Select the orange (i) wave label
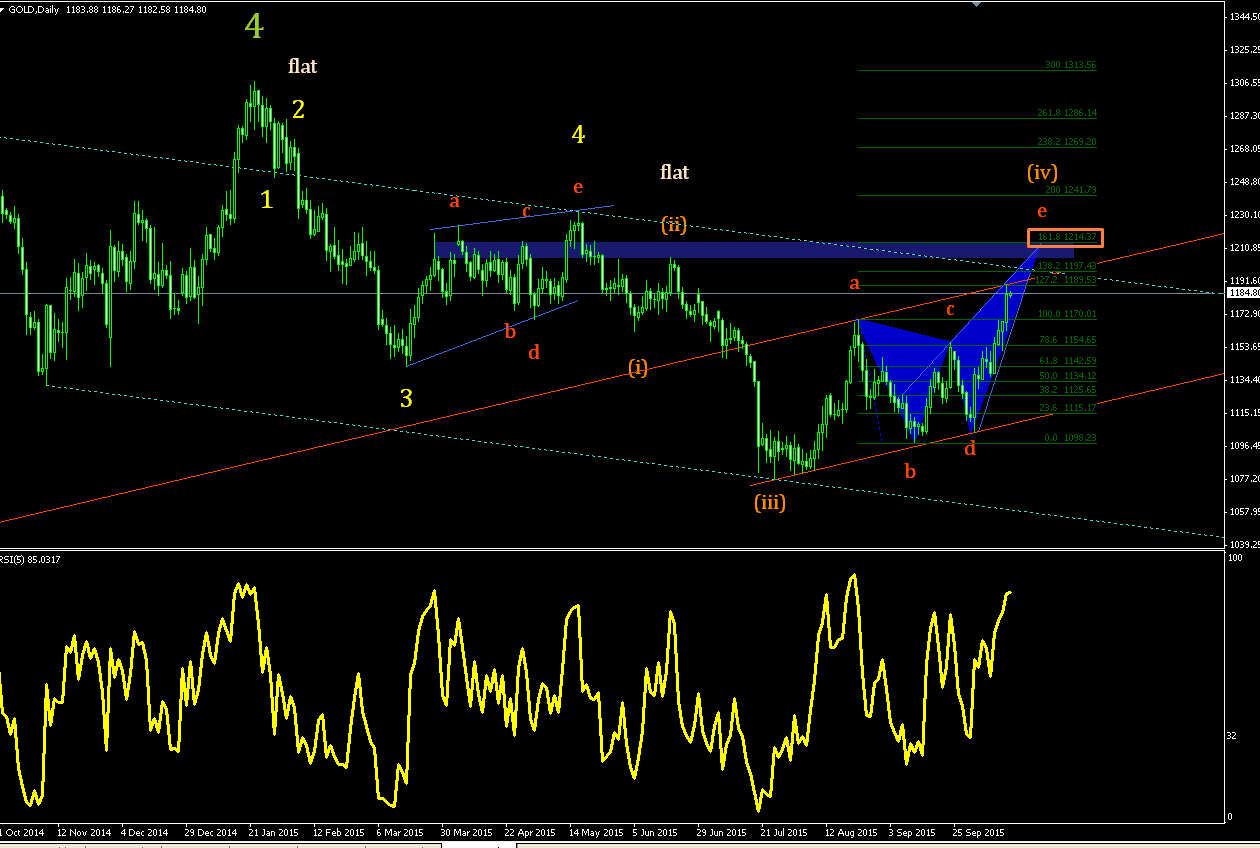The image size is (1260, 848). (x=638, y=367)
